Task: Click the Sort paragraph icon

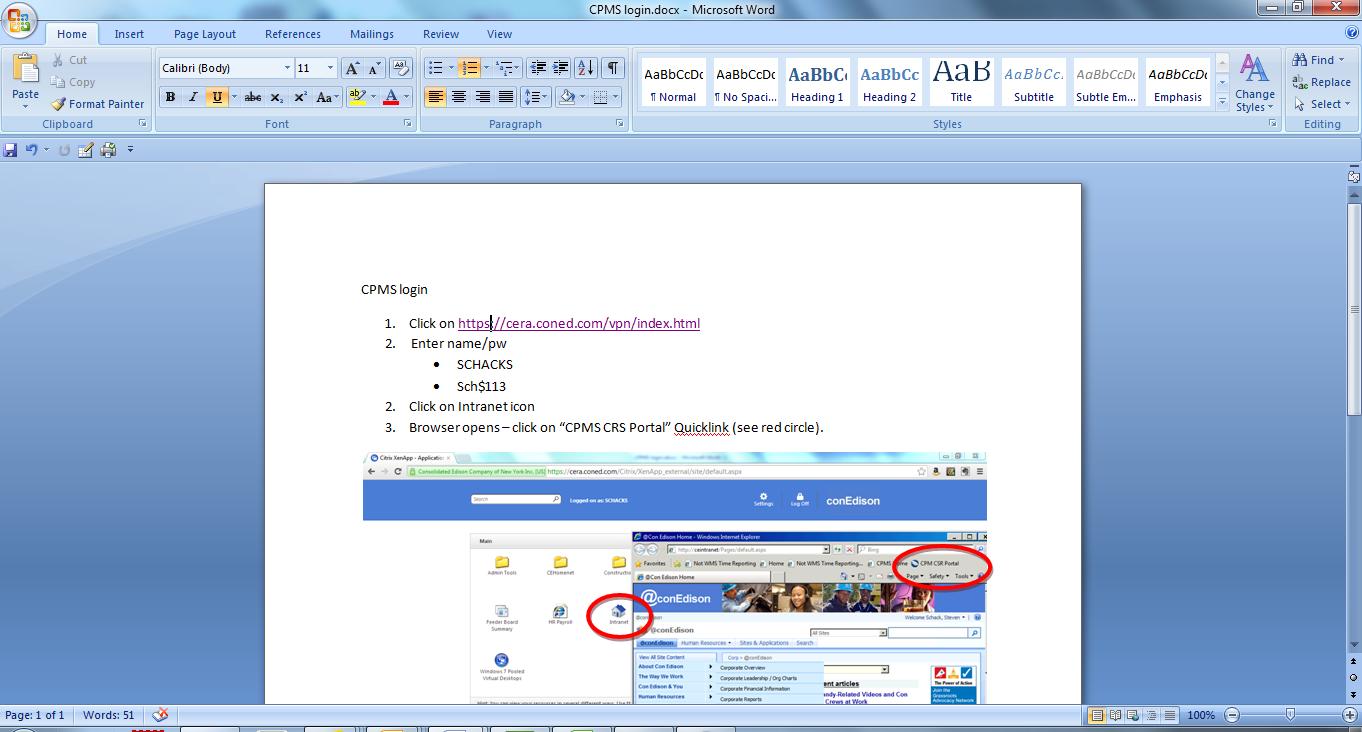Action: [x=586, y=68]
